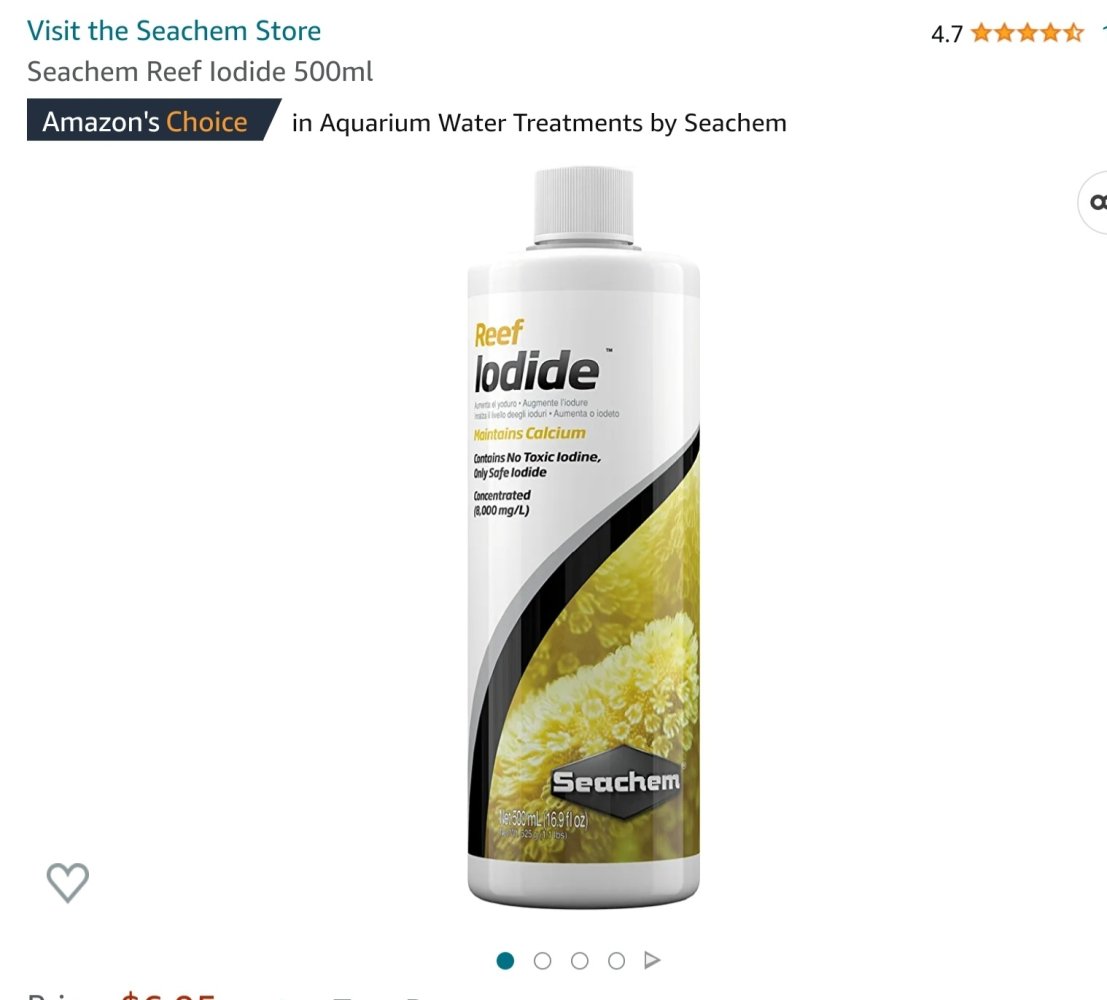Image resolution: width=1107 pixels, height=1000 pixels.
Task: Select the fourth image carousel dot
Action: tap(616, 960)
